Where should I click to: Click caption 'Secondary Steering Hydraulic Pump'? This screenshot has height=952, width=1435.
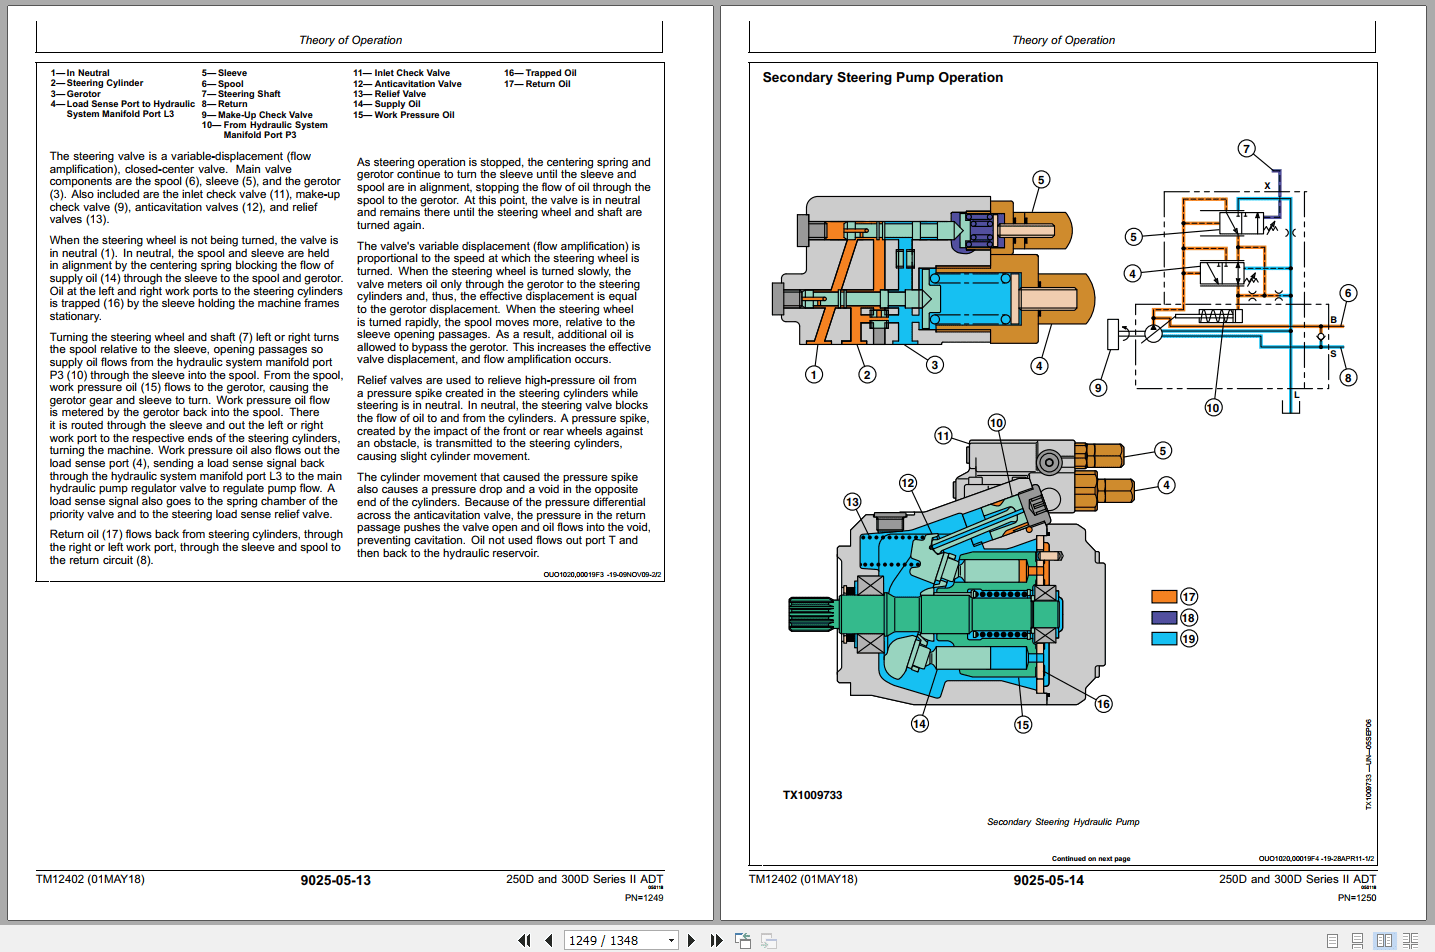click(x=1063, y=822)
